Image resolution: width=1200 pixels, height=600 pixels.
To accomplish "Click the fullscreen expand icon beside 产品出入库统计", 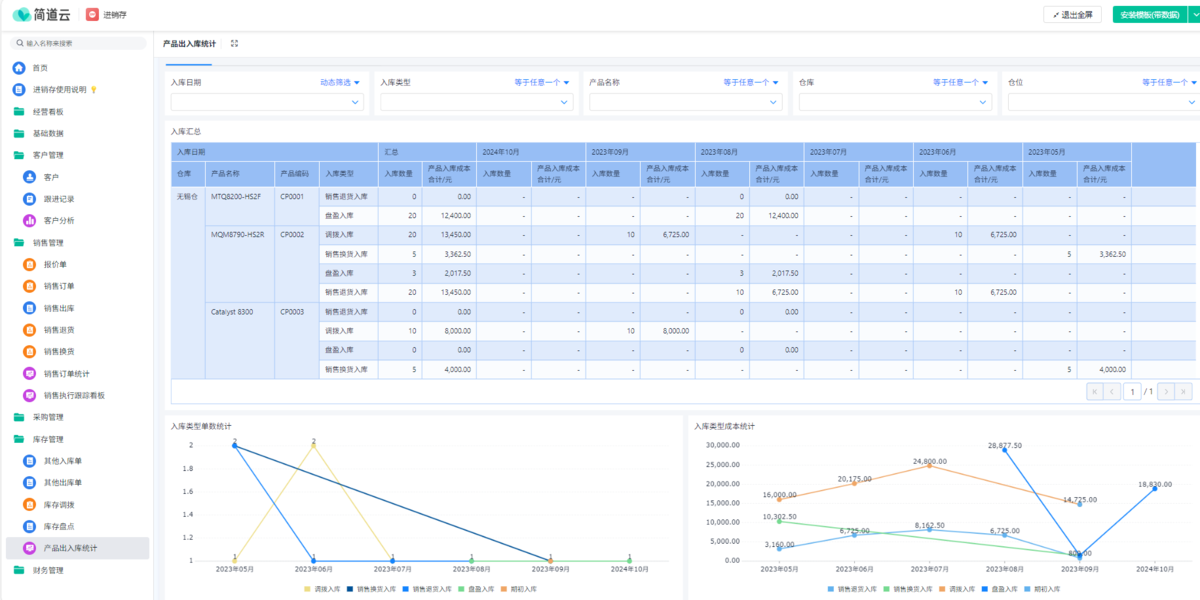I will pos(234,44).
